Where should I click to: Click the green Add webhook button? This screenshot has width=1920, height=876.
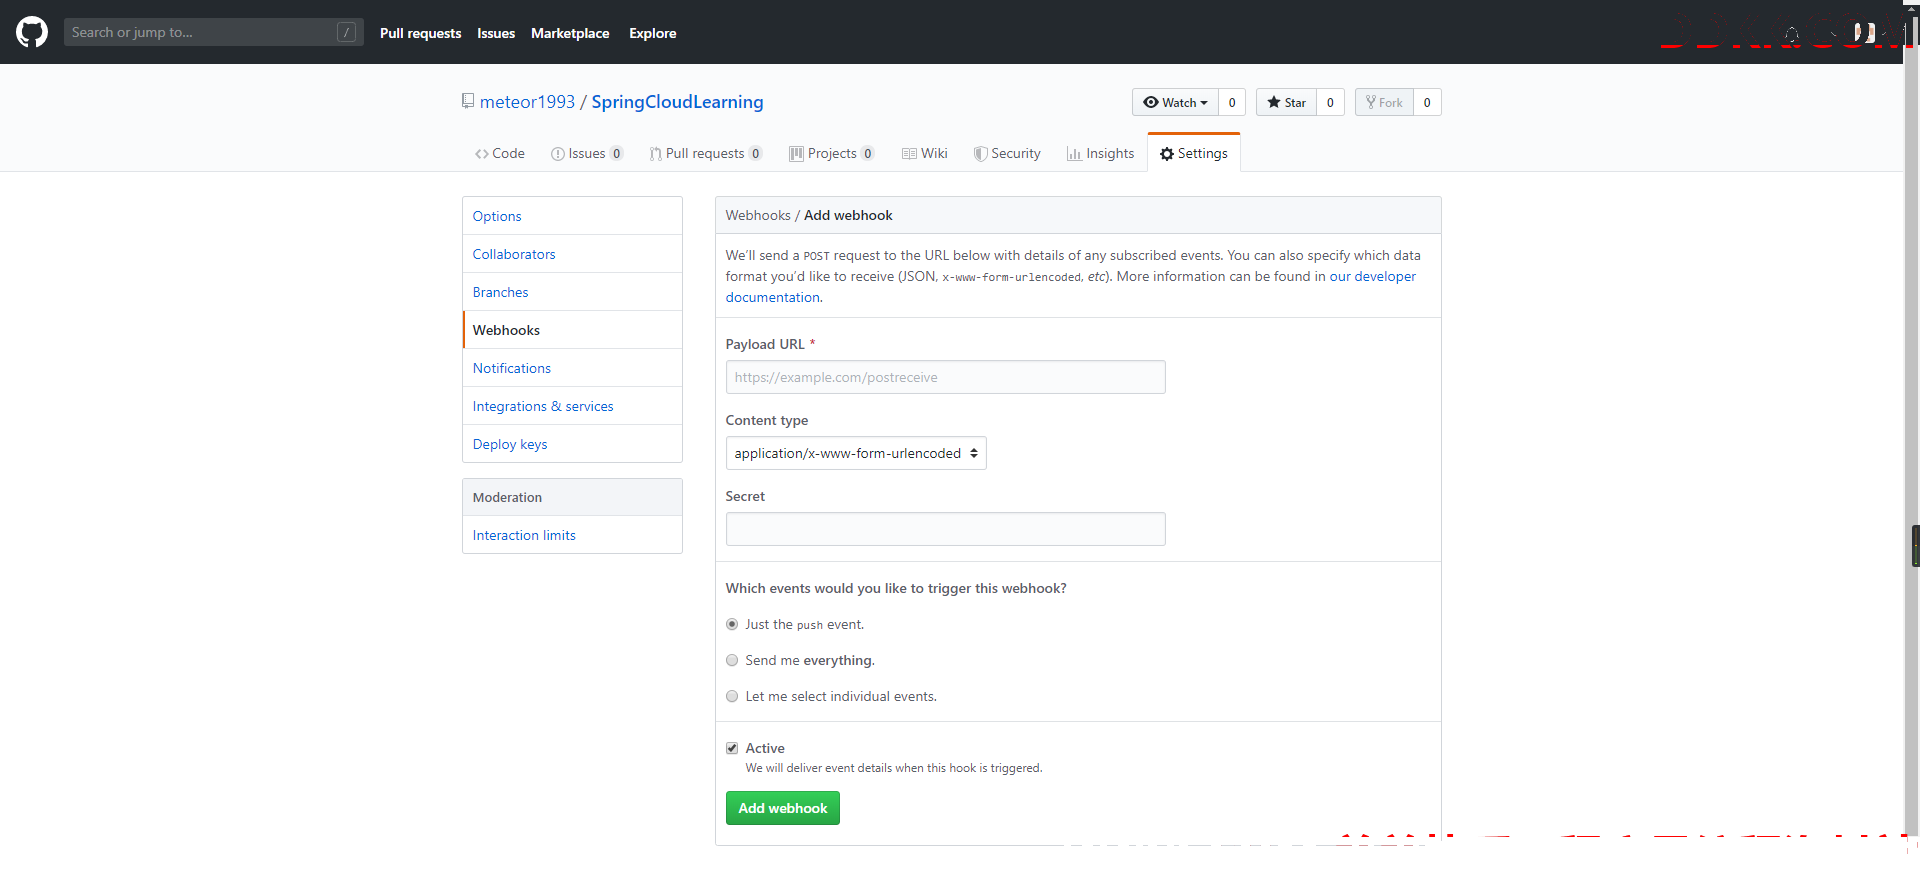(x=783, y=808)
